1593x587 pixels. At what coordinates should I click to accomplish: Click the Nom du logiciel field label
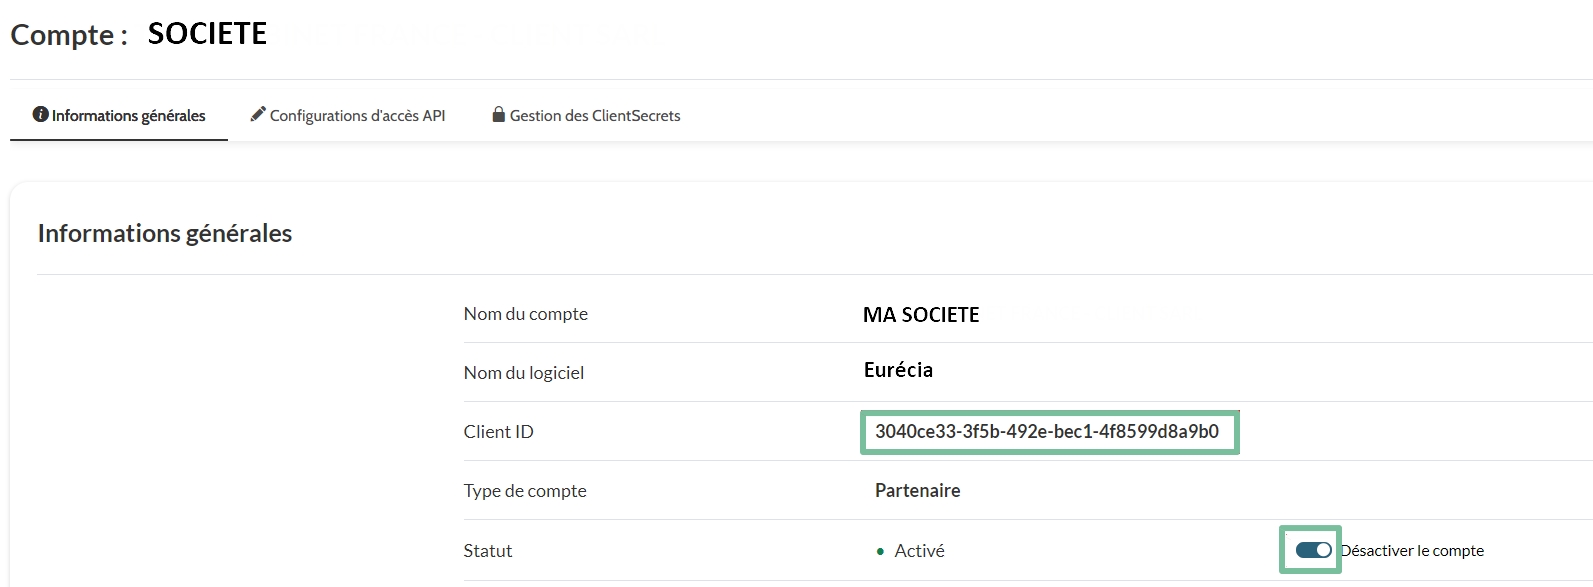[x=523, y=373]
